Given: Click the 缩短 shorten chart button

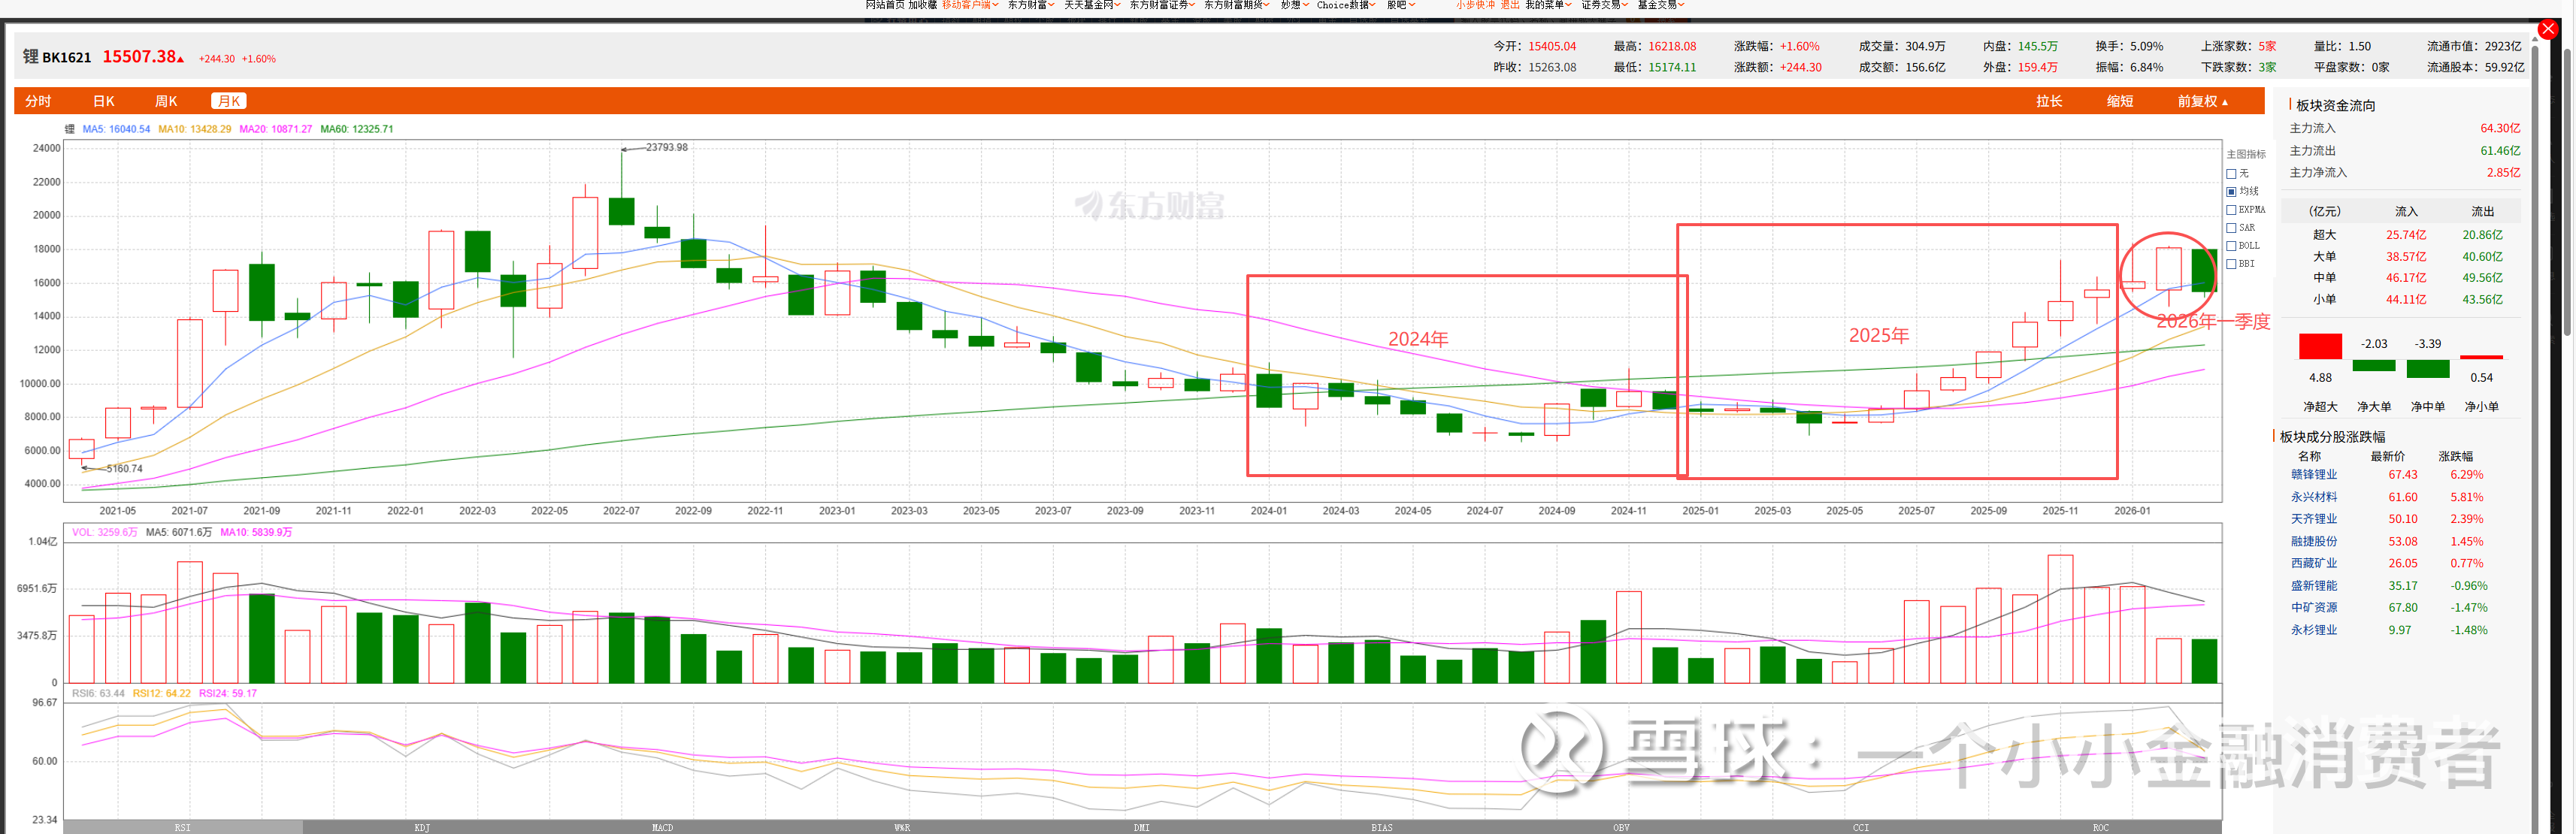Looking at the screenshot, I should 2120,101.
